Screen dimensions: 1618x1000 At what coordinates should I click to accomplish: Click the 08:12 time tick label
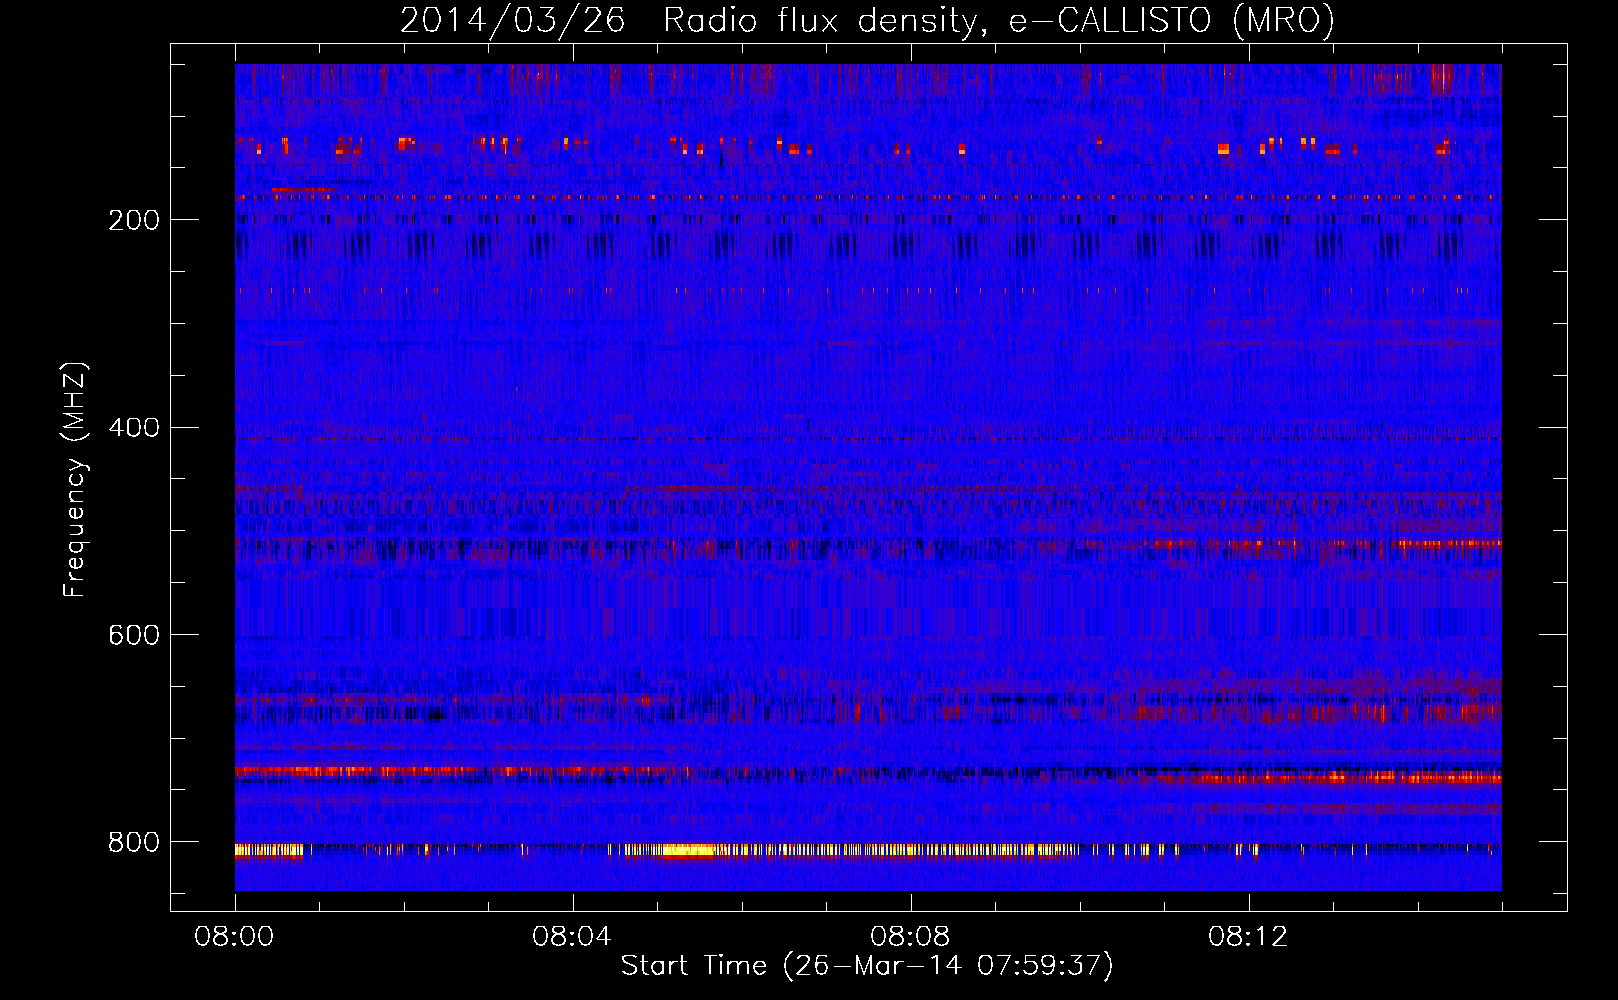pos(1248,937)
